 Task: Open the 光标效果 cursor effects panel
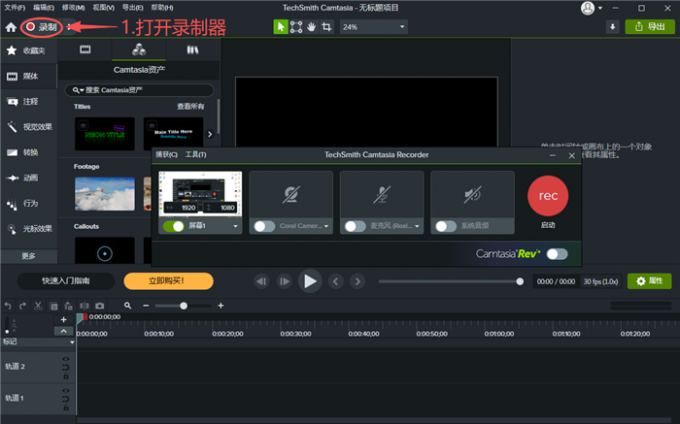coord(29,228)
